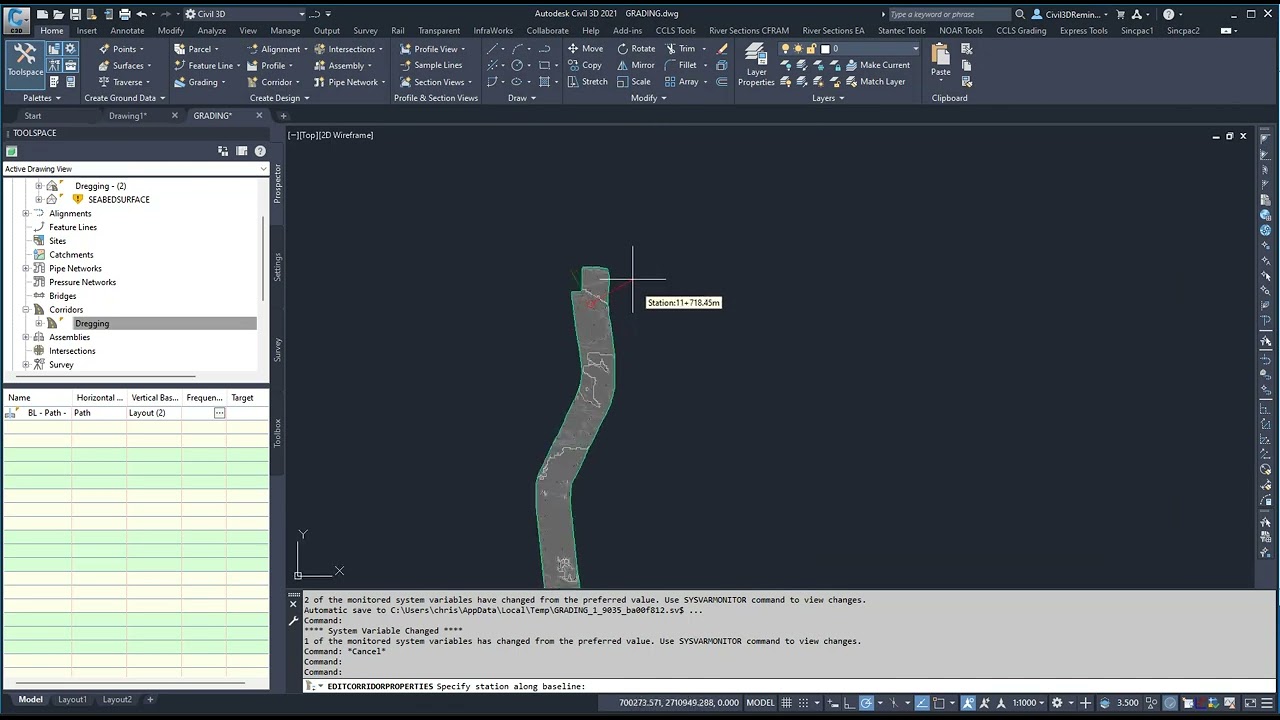Open Layer Properties manager
Viewport: 1280px width, 720px height.
756,66
